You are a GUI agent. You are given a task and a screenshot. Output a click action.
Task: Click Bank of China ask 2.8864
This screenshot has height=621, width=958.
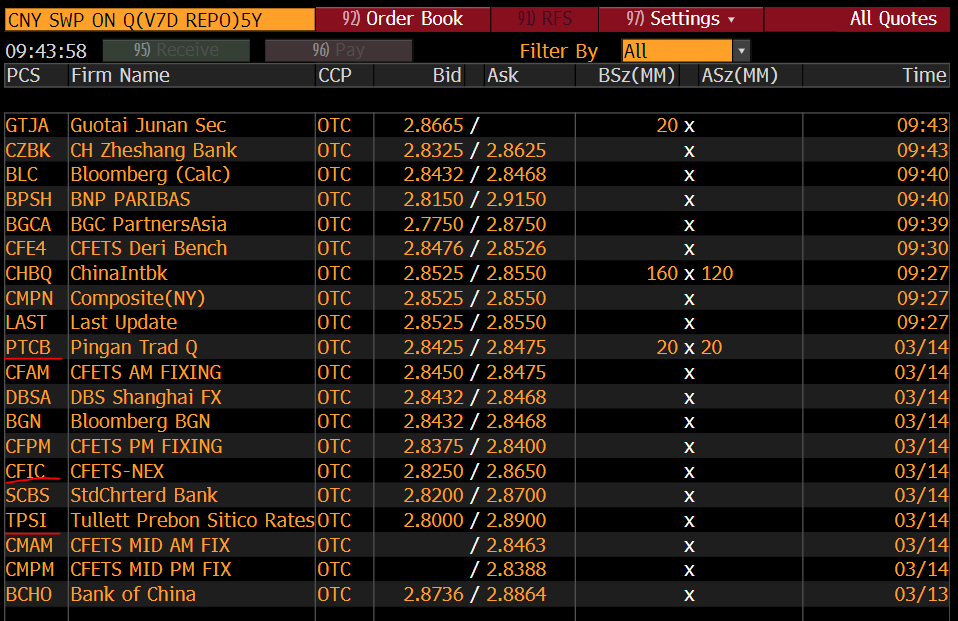[516, 594]
